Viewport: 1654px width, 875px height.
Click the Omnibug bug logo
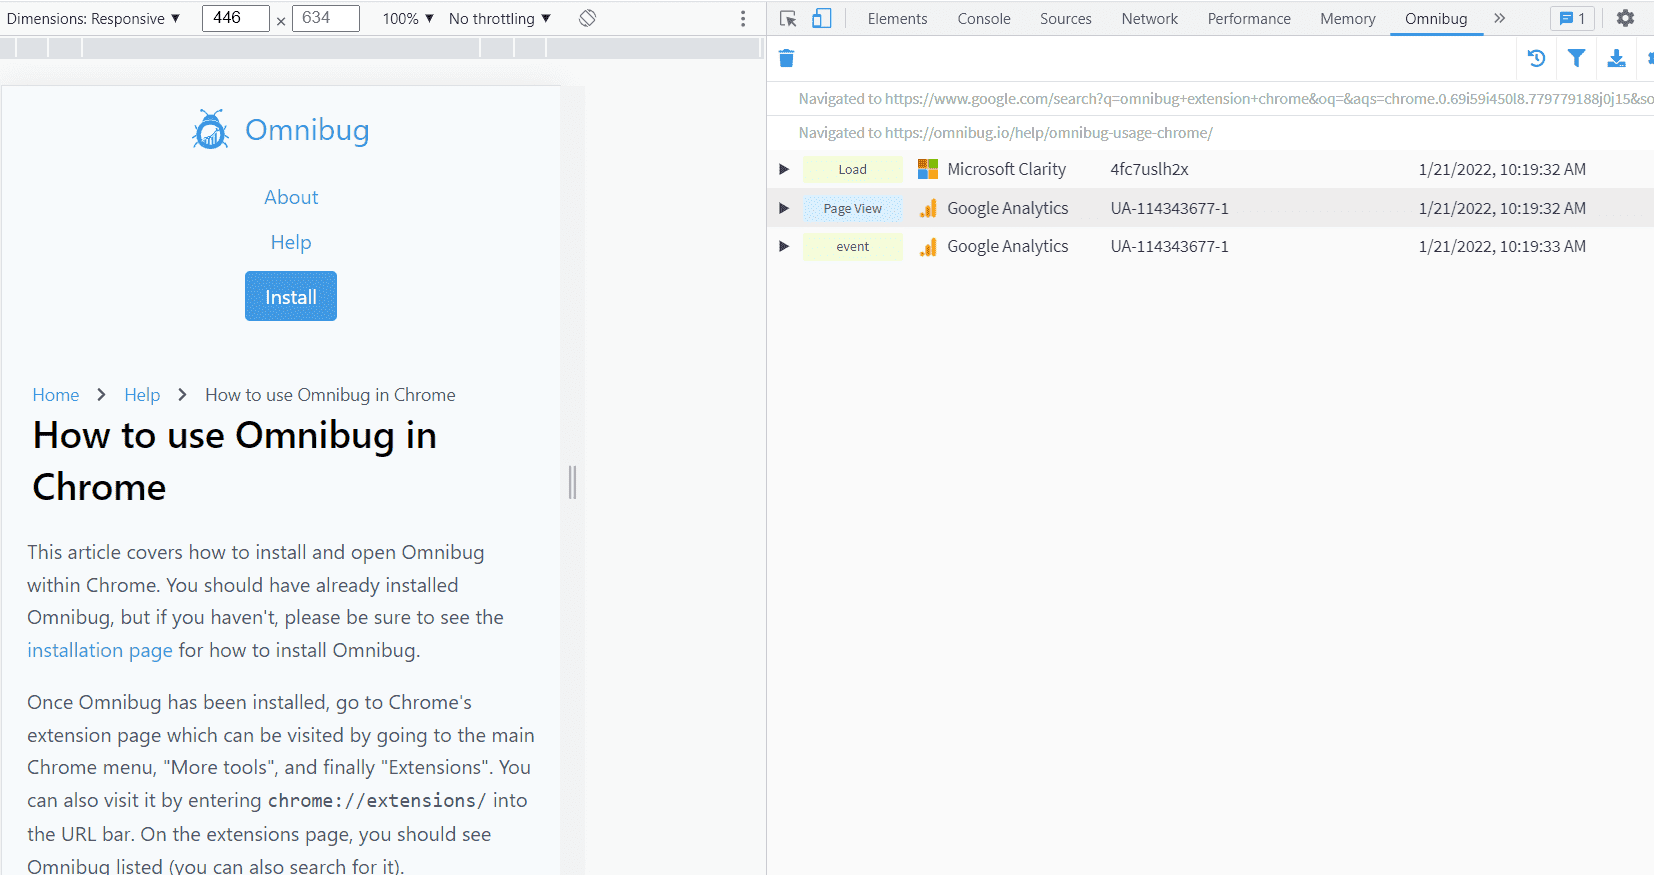[210, 130]
